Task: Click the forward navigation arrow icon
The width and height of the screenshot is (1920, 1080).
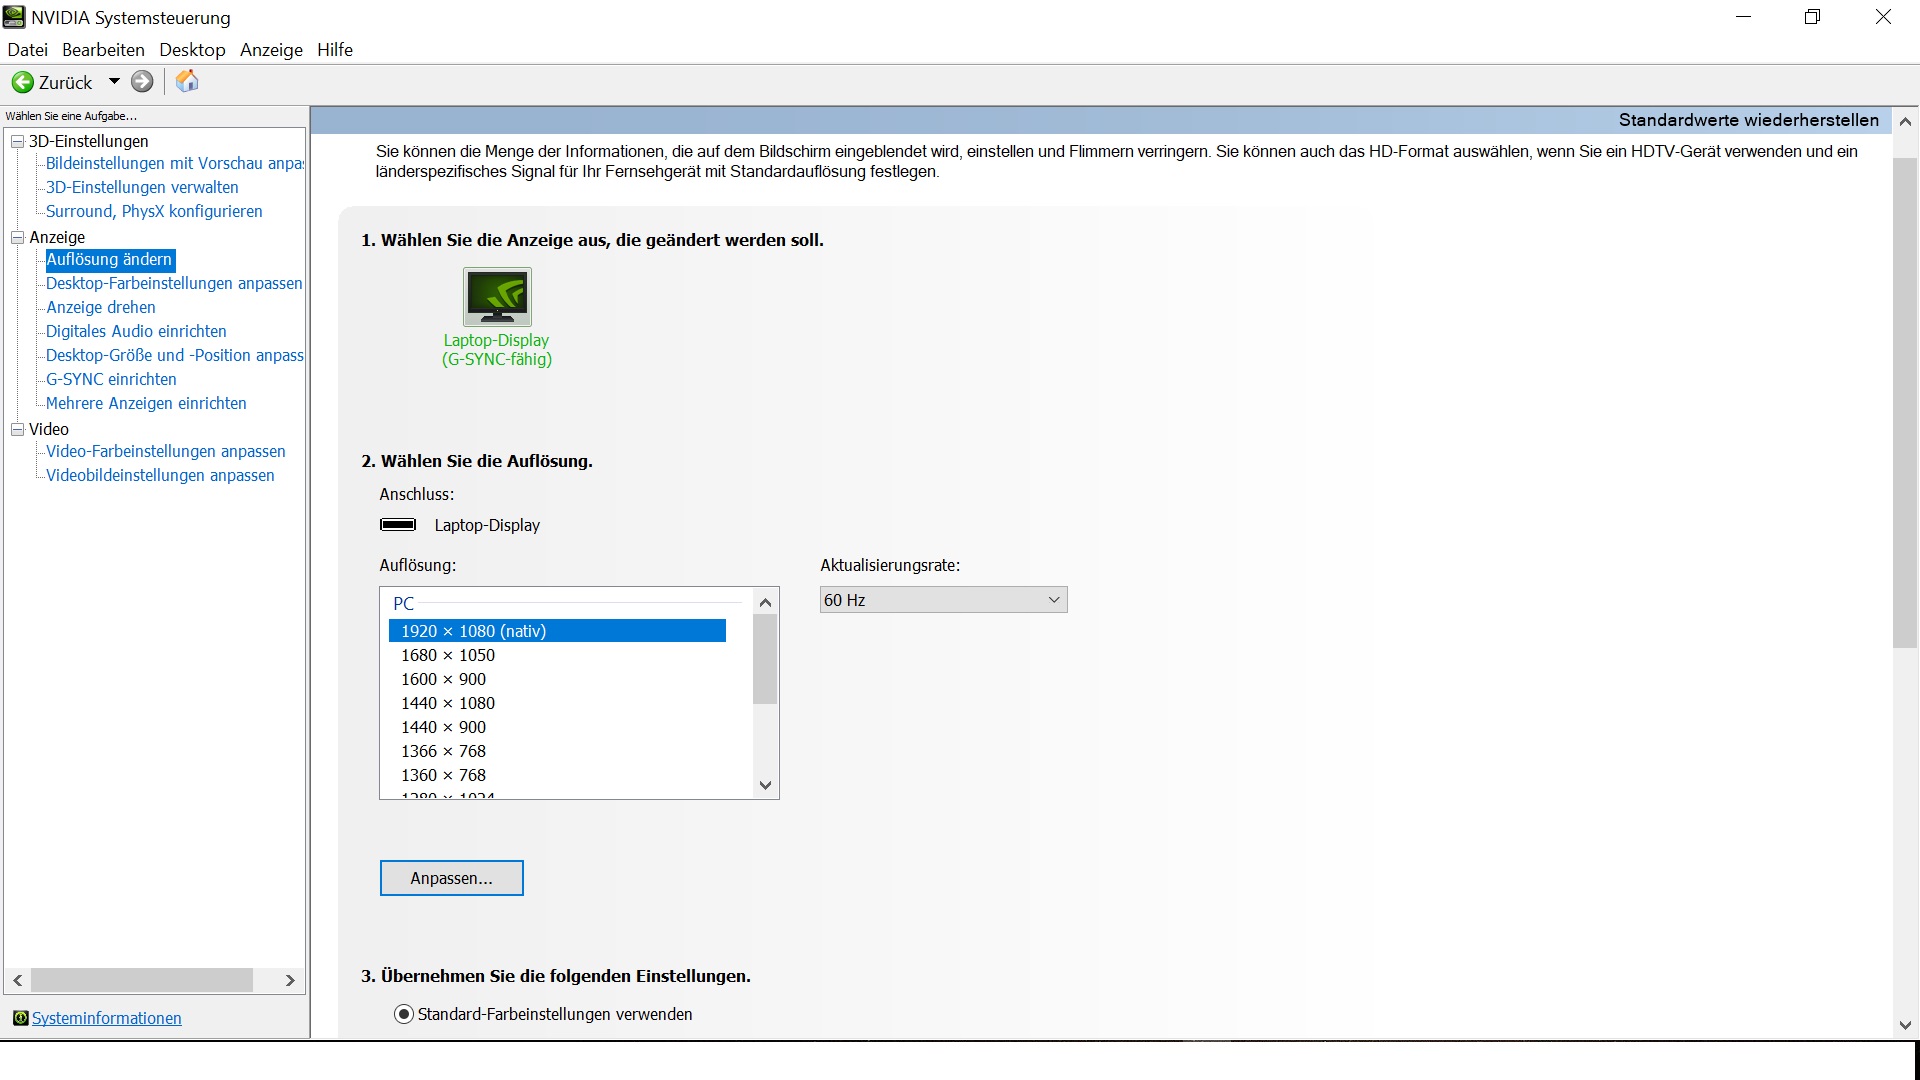Action: [x=142, y=82]
